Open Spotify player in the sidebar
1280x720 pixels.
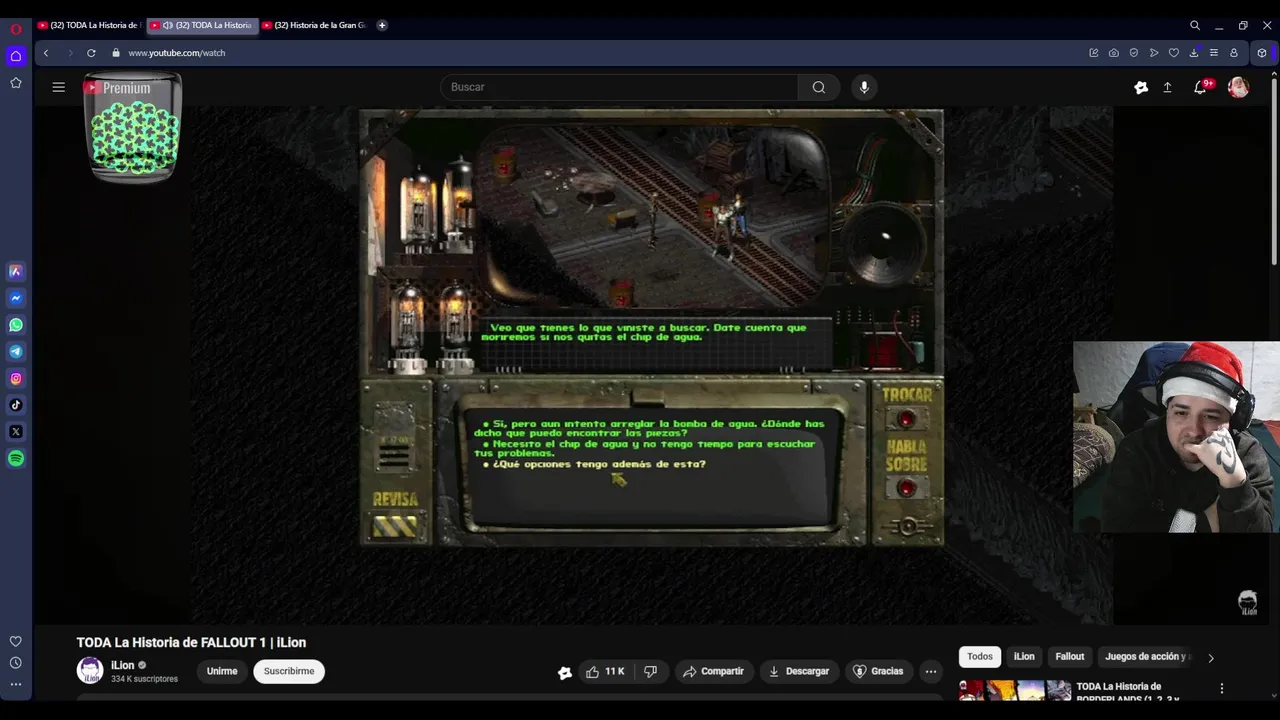(x=16, y=458)
